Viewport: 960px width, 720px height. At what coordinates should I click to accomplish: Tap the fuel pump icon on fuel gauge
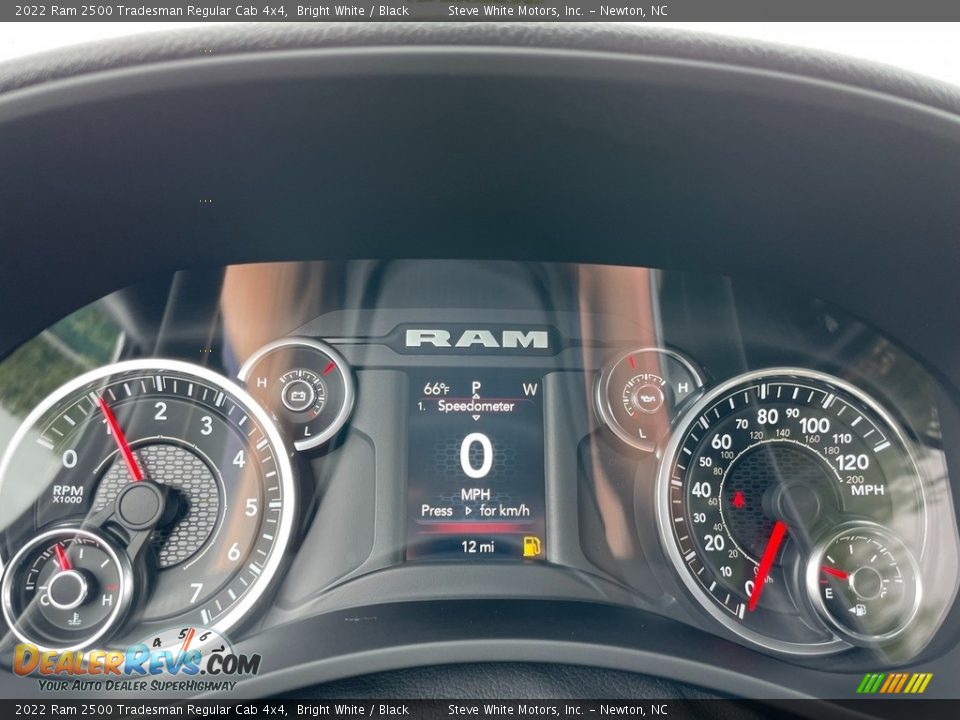857,609
